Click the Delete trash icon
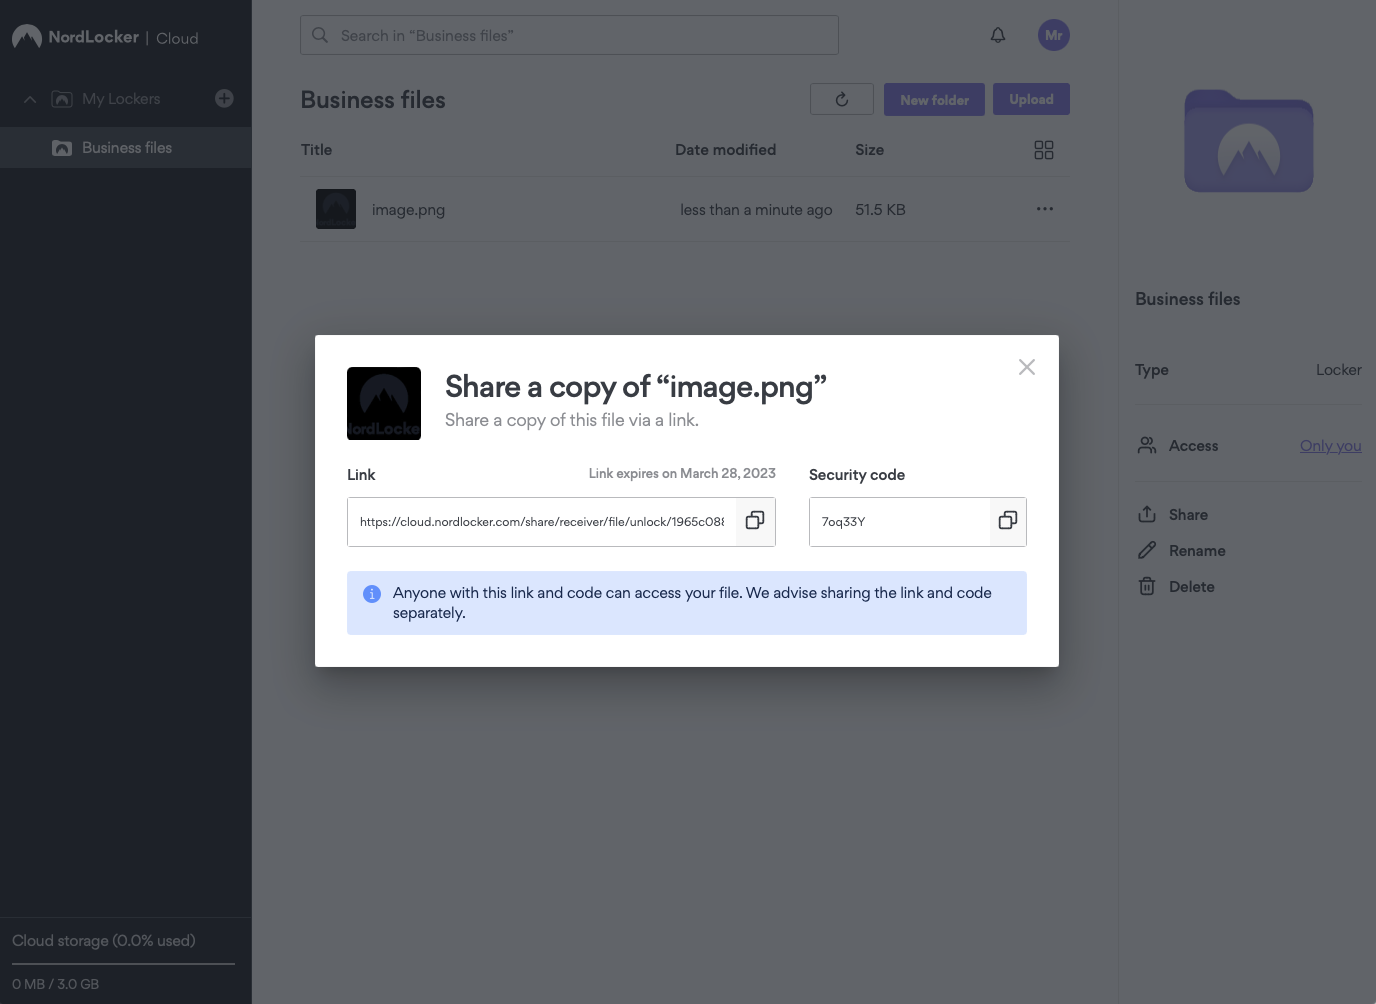 point(1146,586)
